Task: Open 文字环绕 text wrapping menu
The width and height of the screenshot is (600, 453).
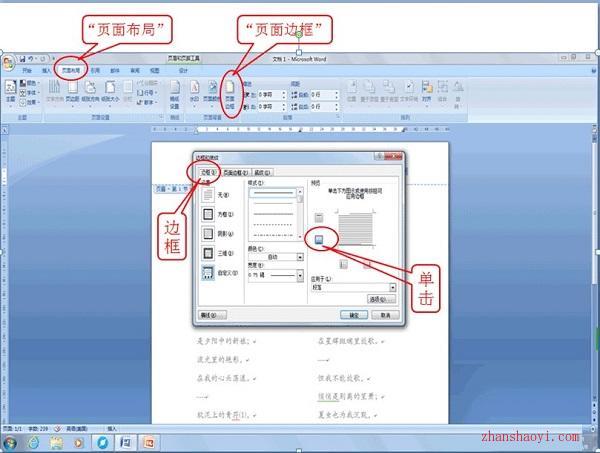Action: click(409, 92)
